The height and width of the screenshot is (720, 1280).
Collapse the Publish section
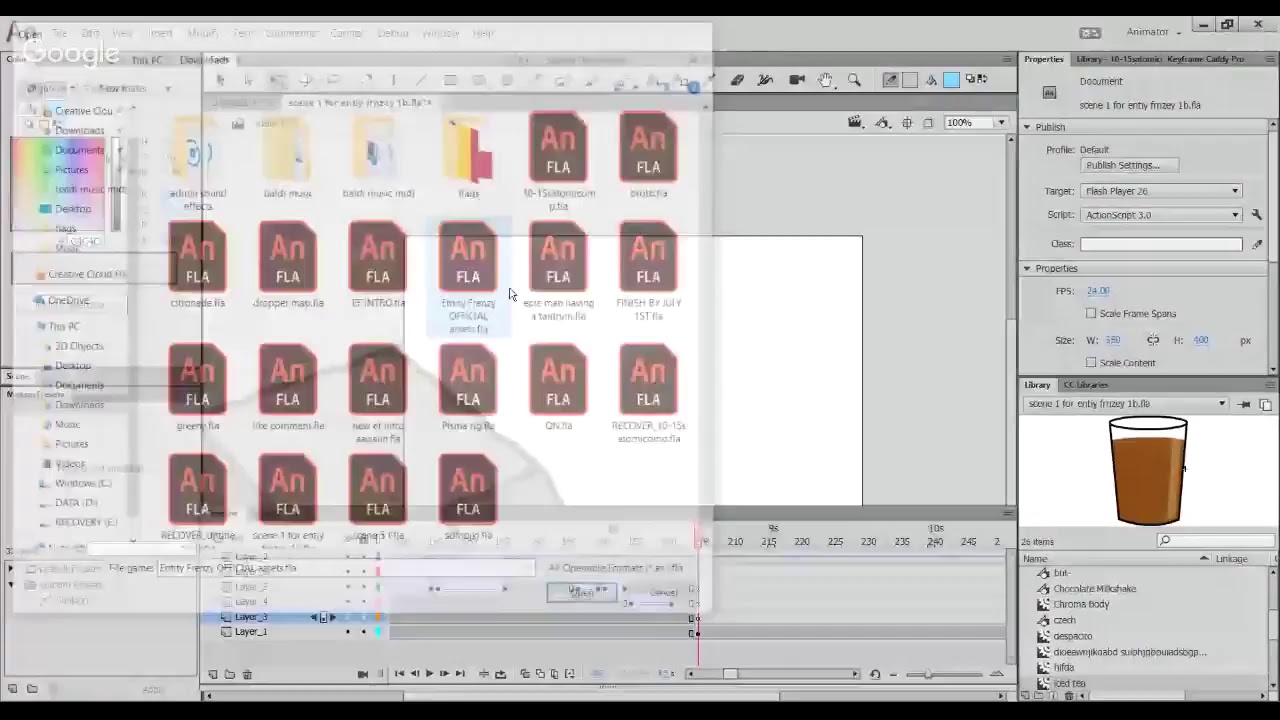[x=1027, y=127]
